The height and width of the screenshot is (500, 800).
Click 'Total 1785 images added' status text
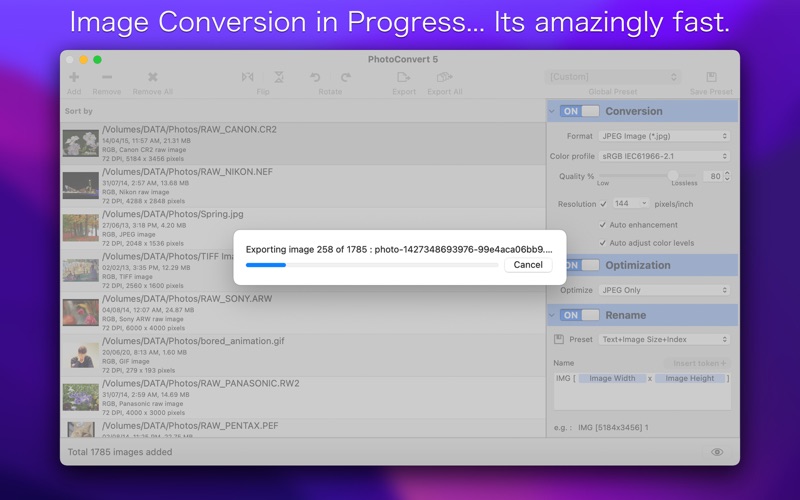[120, 452]
